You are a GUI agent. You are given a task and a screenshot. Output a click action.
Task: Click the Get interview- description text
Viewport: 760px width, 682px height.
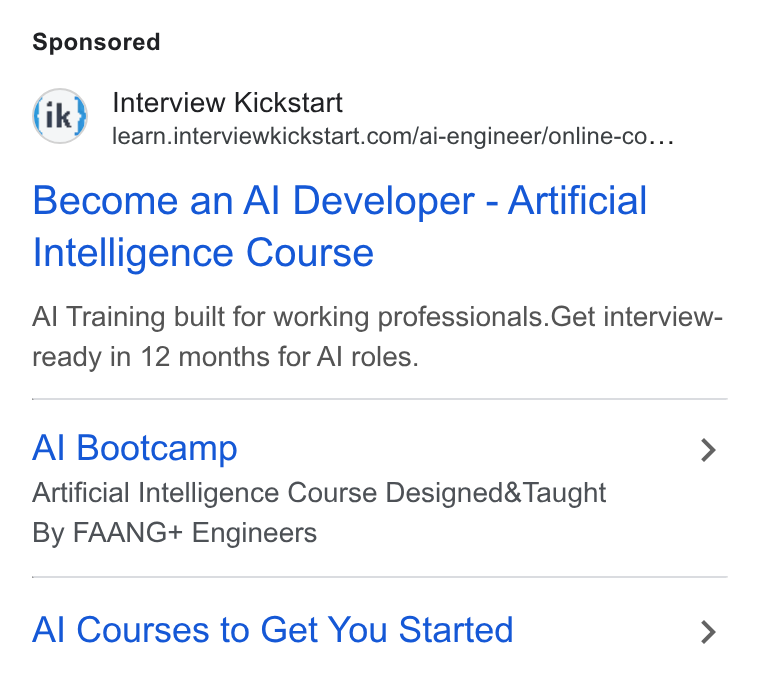[636, 317]
